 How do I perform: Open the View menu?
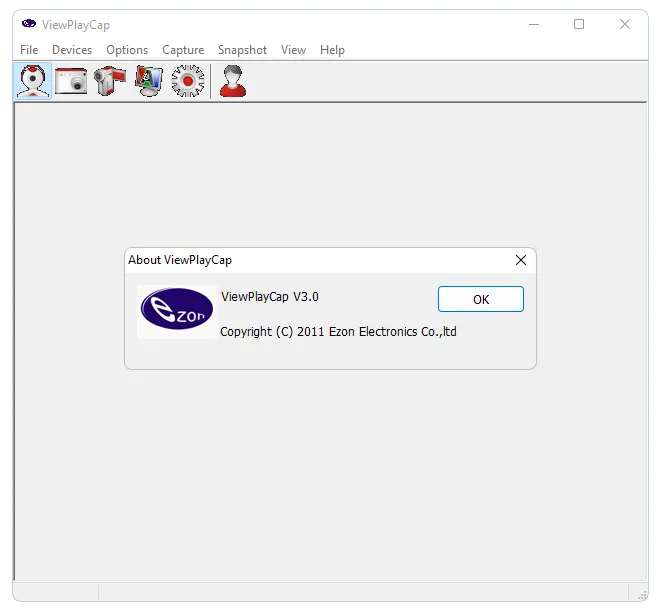click(x=293, y=50)
